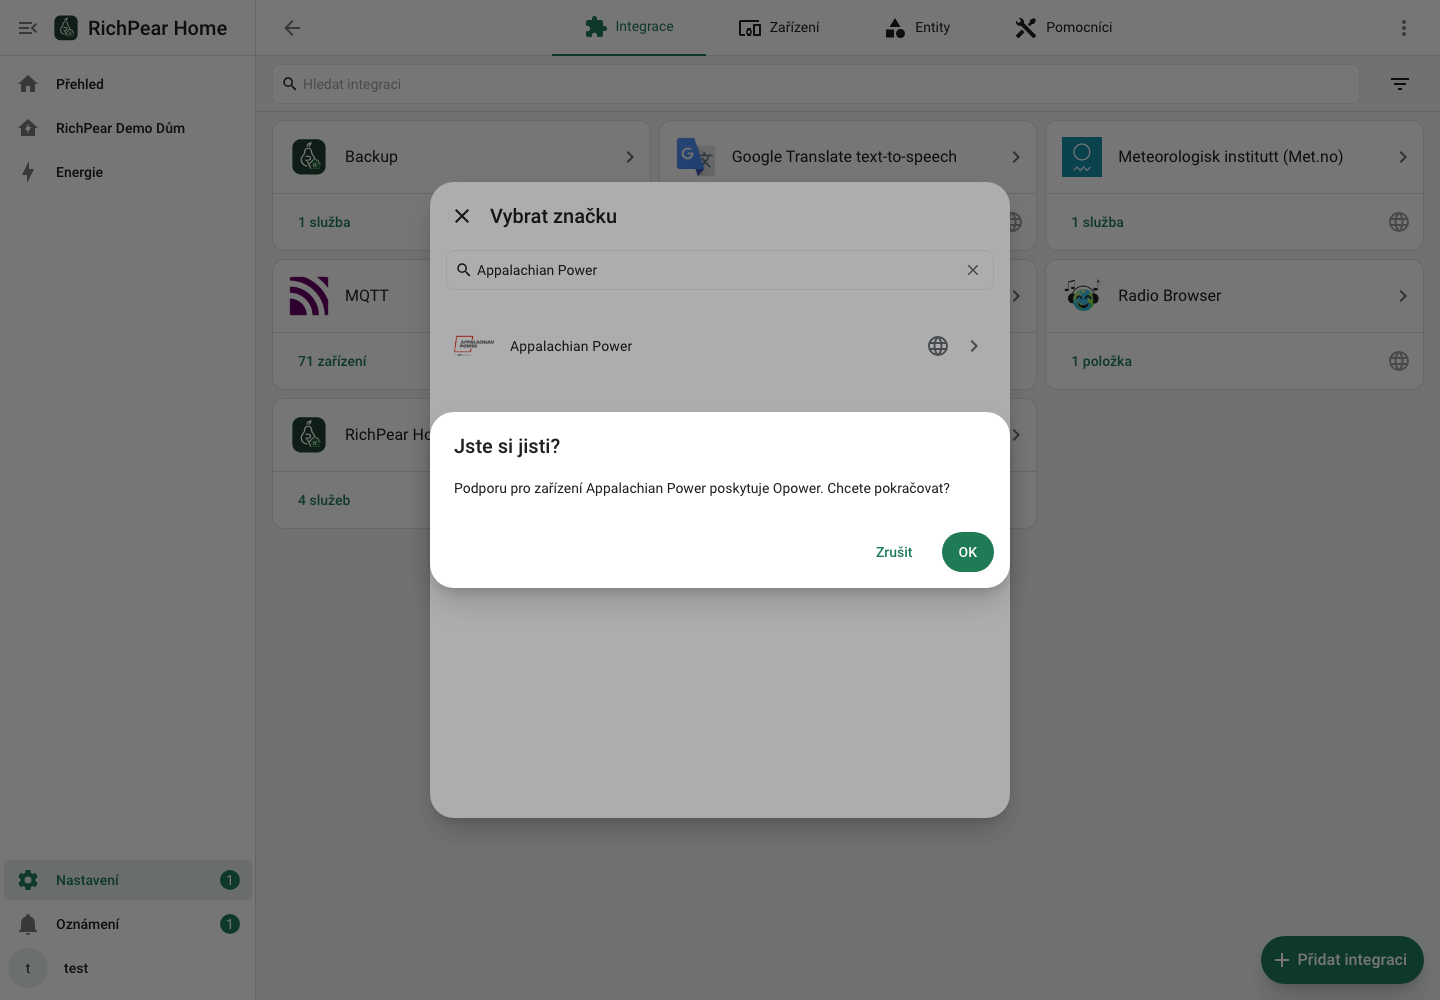Expand the Radio Browser chevron
This screenshot has height=1000, width=1440.
1403,296
